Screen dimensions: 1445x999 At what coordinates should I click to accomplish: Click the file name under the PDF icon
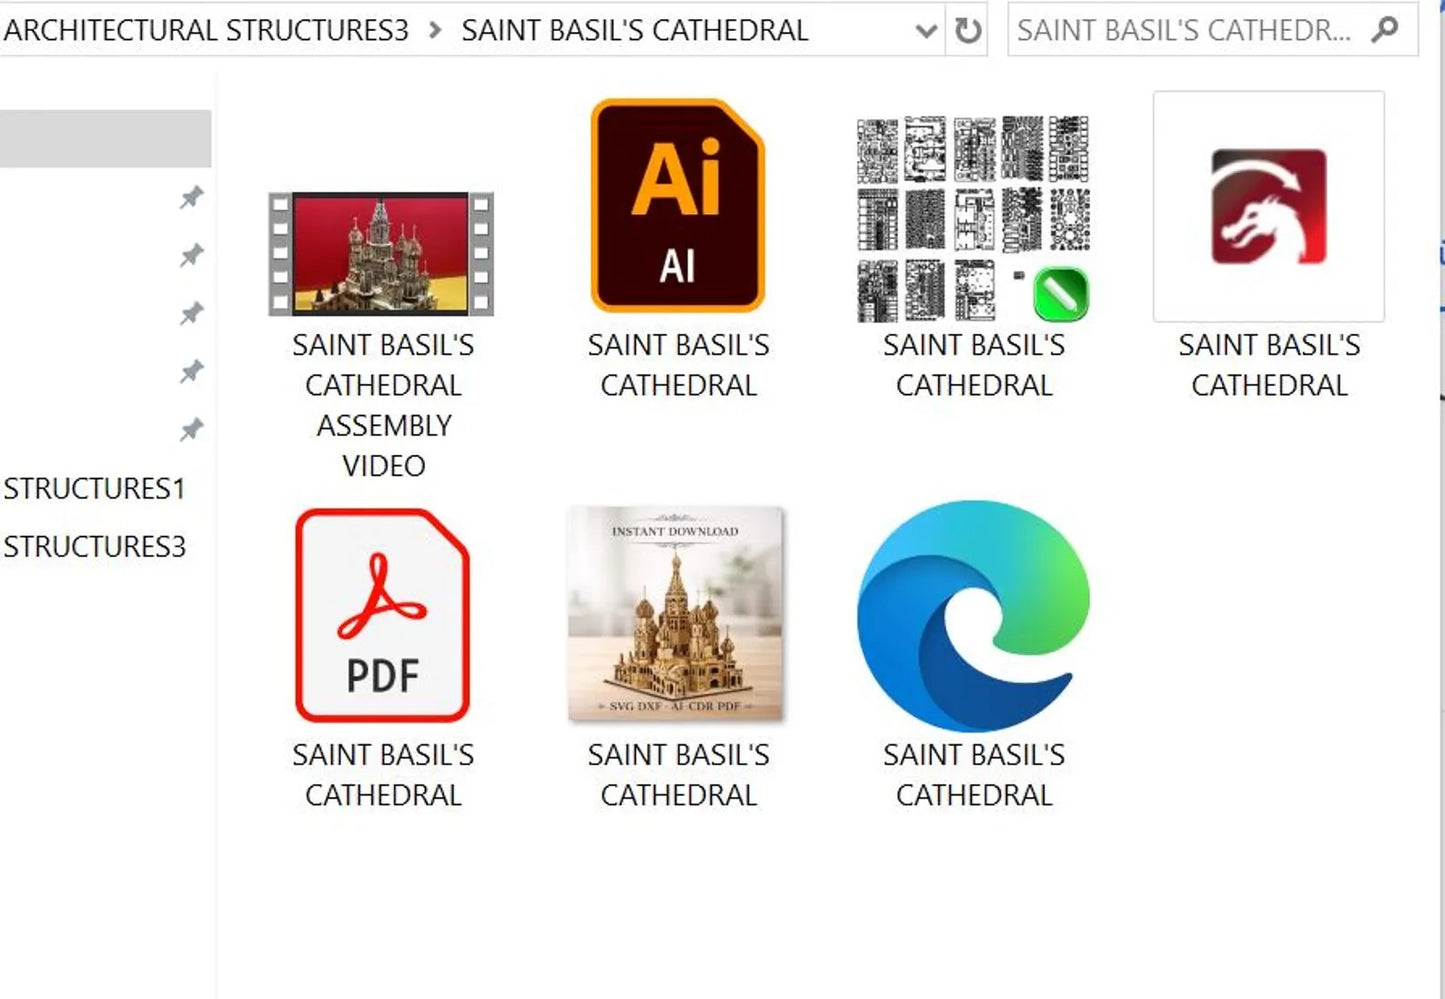click(x=383, y=775)
